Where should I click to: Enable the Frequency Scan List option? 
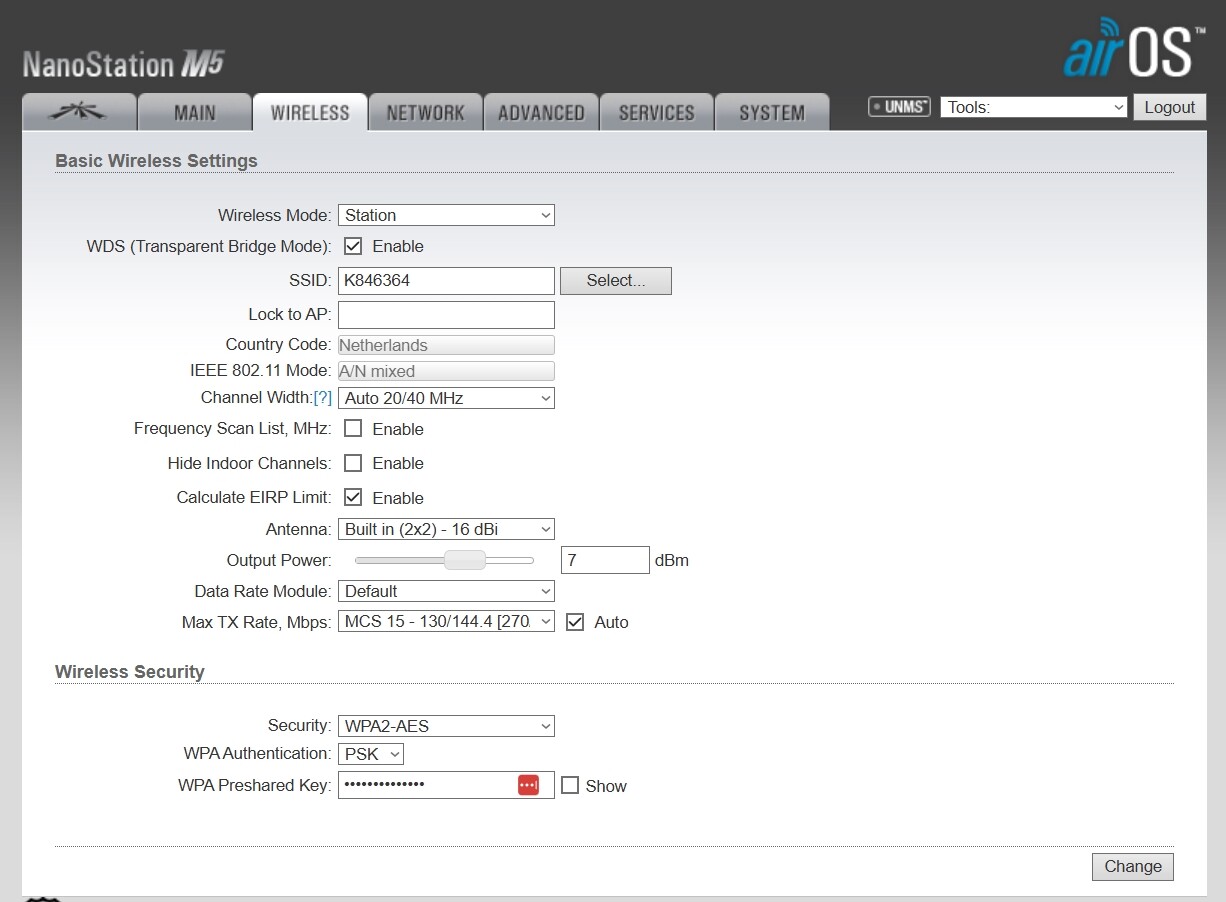click(x=353, y=428)
